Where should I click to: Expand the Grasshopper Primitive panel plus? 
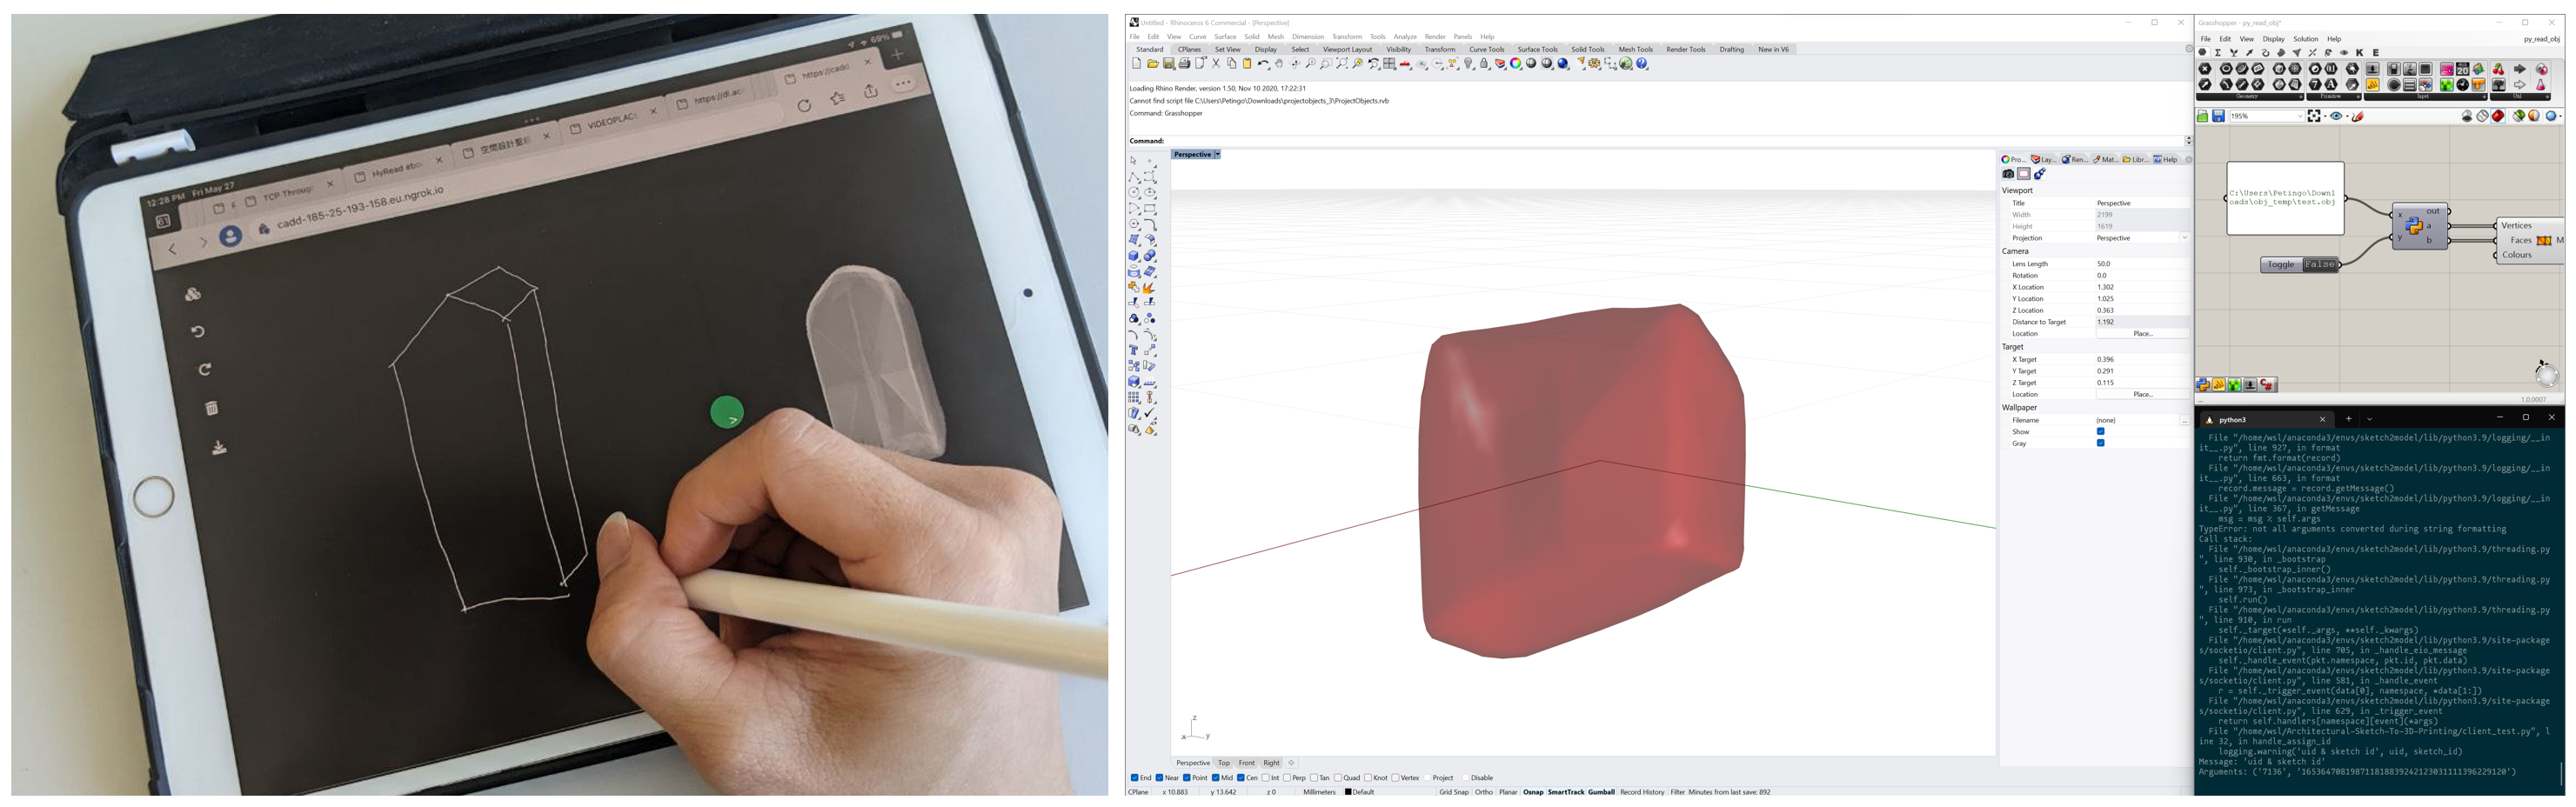point(2359,97)
